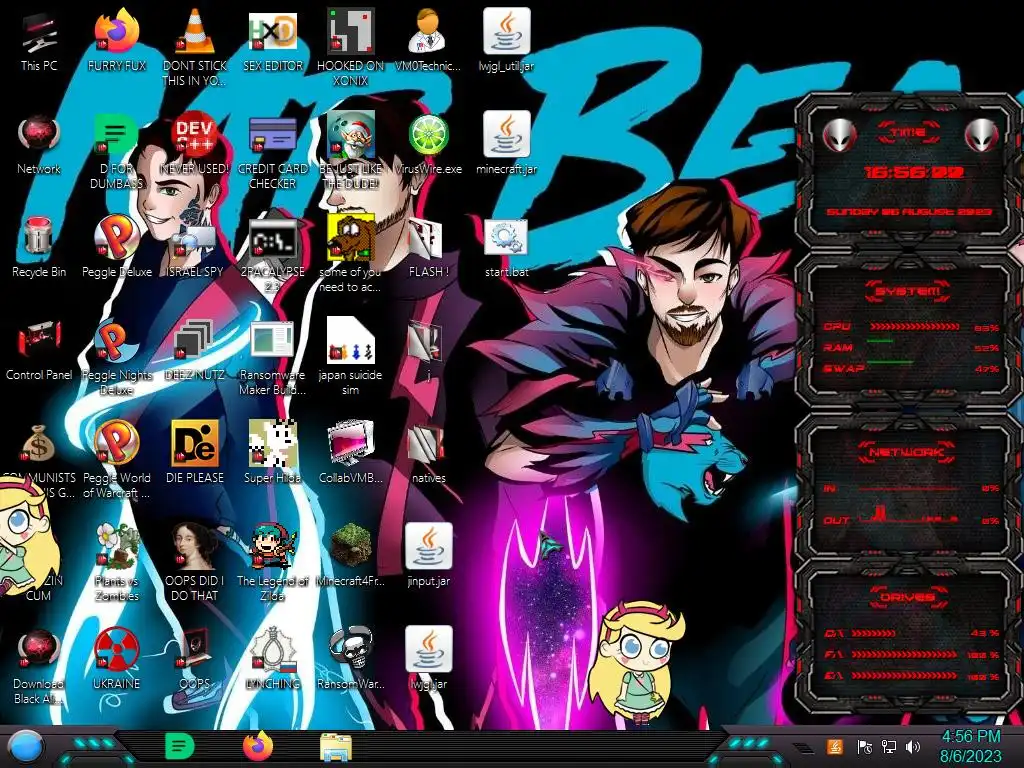
Task: Open the Plants vs Zombies shortcut
Action: pyautogui.click(x=116, y=563)
